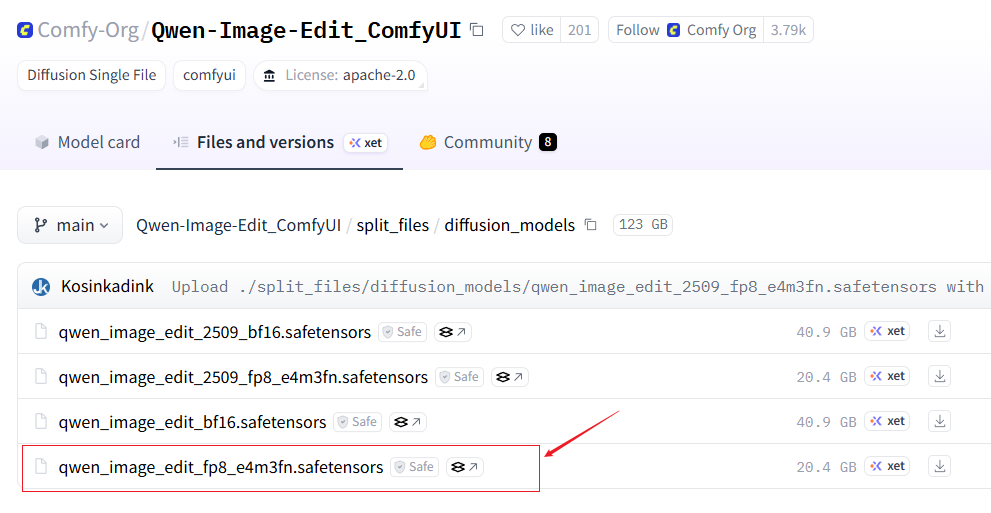Open qwen_image_edit_2509_bf16.safetensors file

(x=214, y=332)
